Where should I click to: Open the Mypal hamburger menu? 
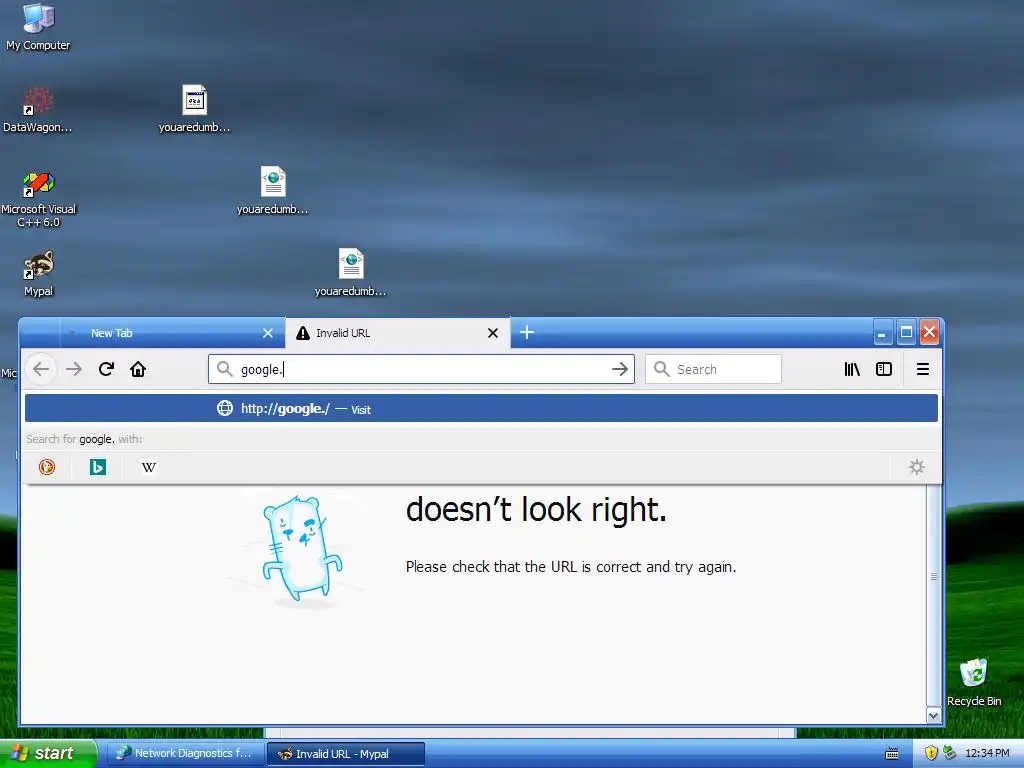coord(923,369)
